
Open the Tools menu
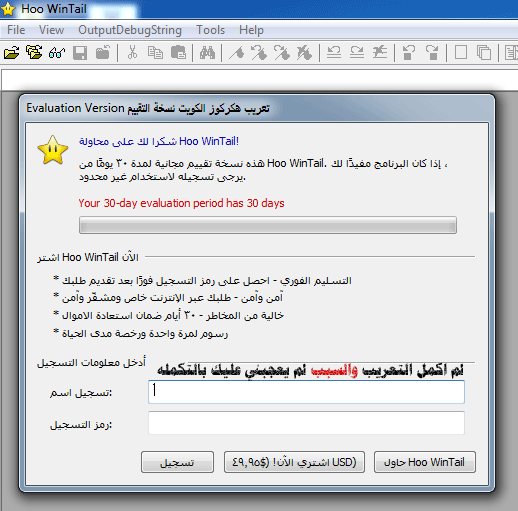coord(210,30)
